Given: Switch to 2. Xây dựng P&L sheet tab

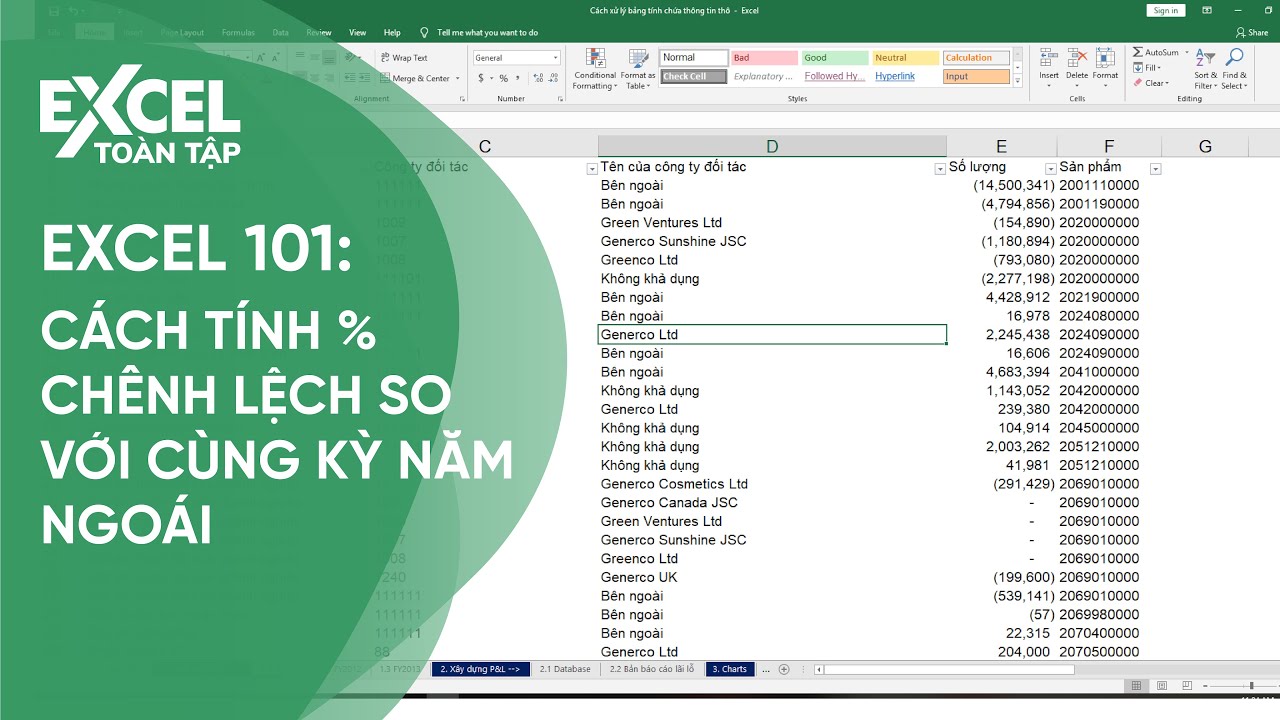Looking at the screenshot, I should (480, 669).
